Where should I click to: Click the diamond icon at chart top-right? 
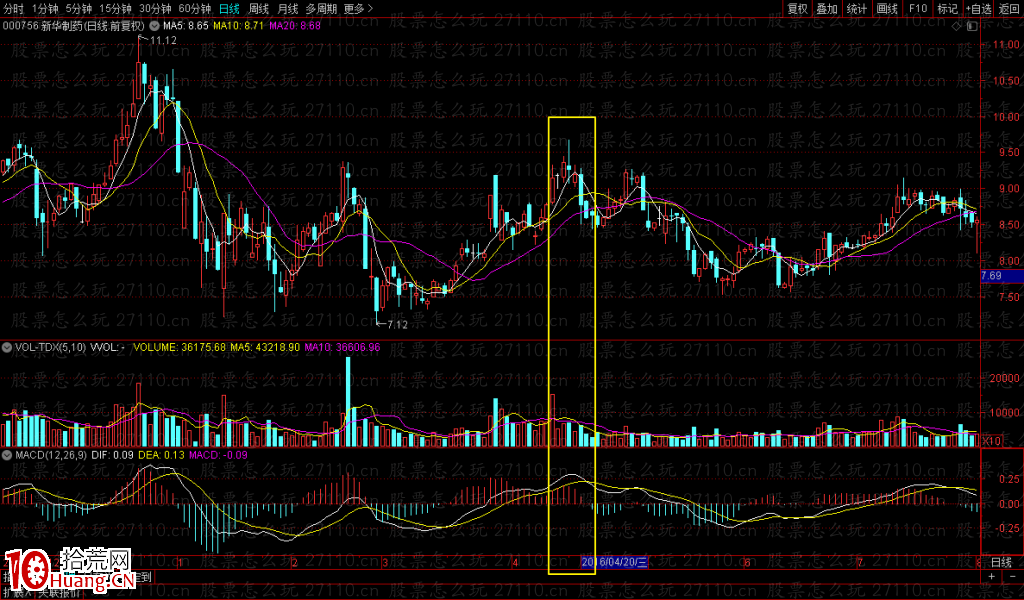click(x=956, y=26)
